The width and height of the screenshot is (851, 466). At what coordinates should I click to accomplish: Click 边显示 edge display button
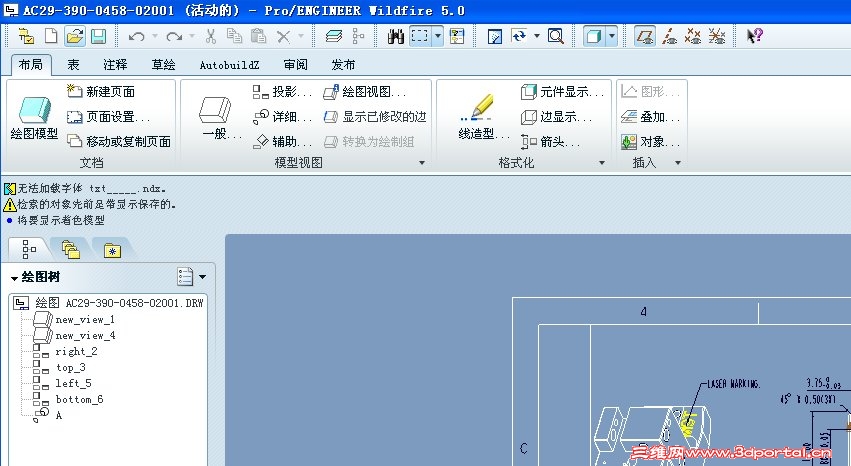click(556, 117)
